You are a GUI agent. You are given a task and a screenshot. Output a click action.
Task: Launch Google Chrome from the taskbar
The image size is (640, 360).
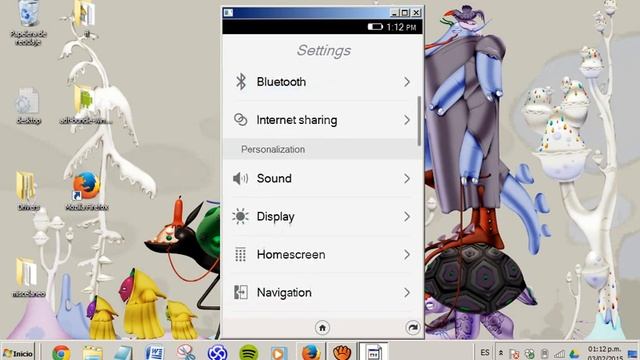click(61, 353)
